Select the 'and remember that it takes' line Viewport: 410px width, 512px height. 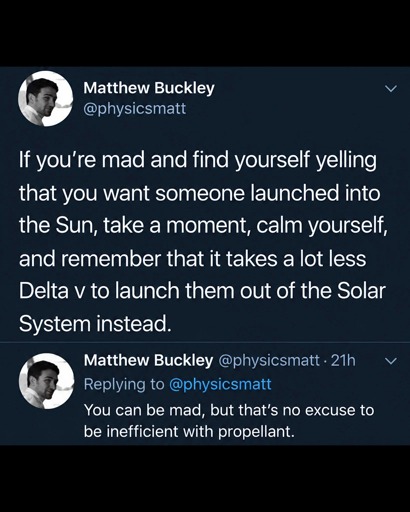pos(193,259)
